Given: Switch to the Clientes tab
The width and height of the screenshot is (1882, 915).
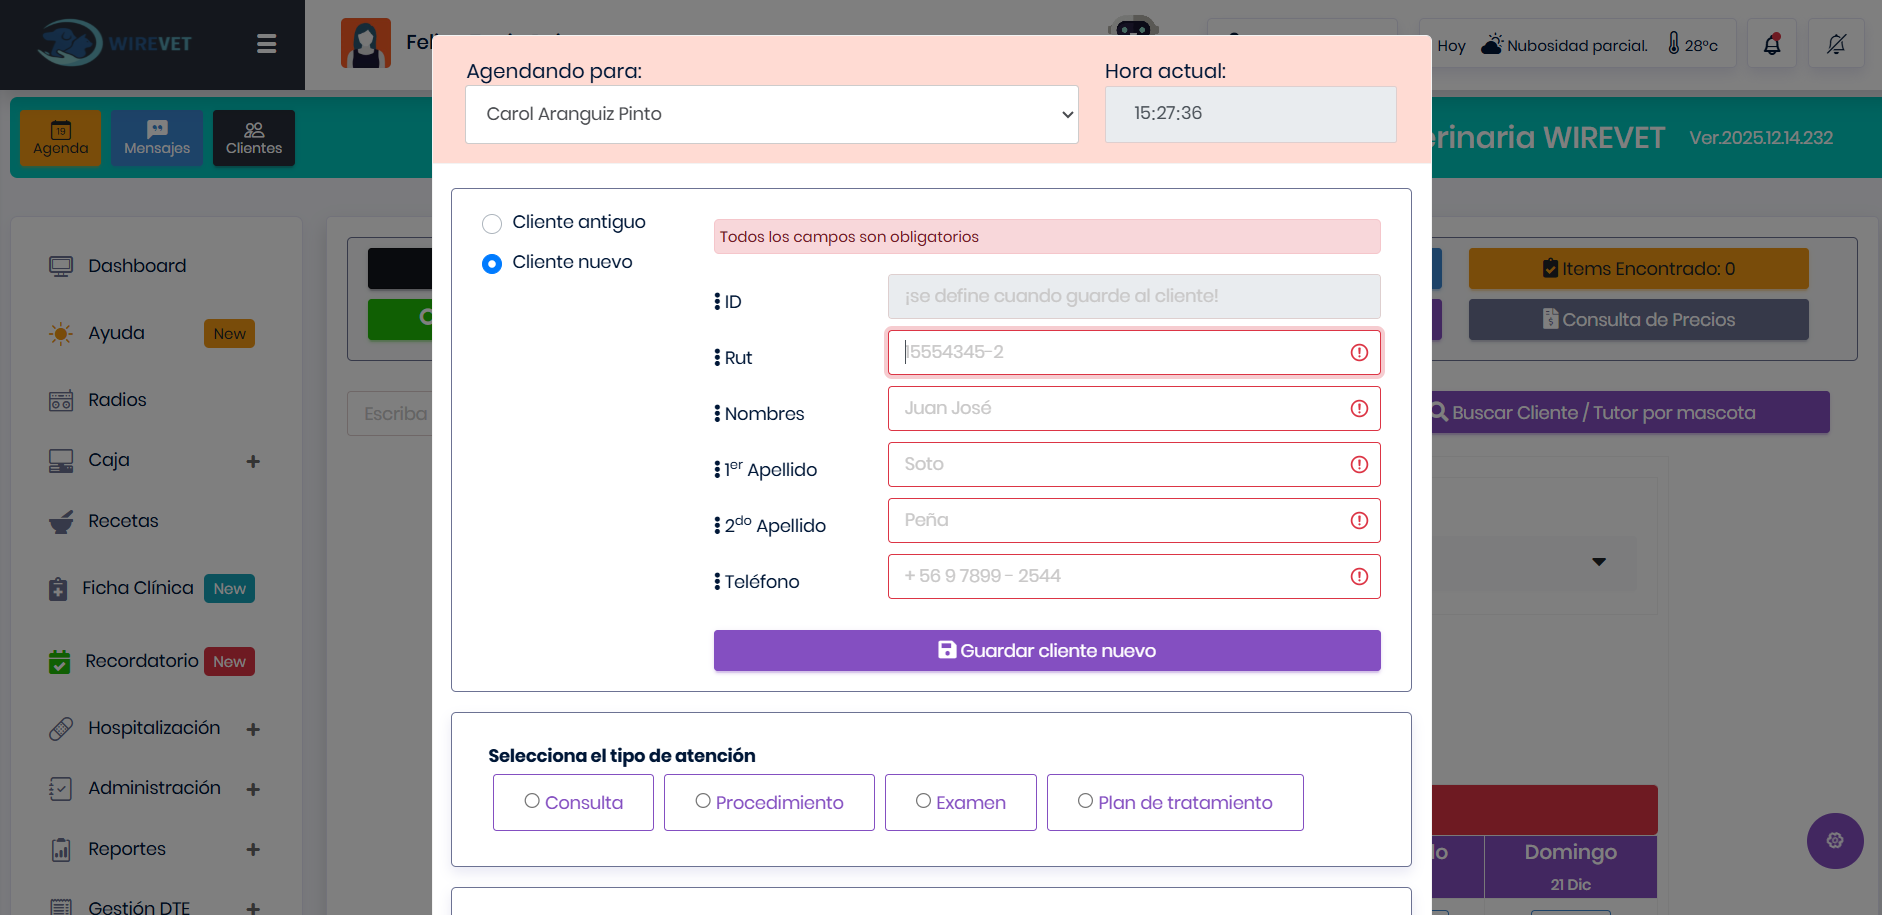Looking at the screenshot, I should pos(253,137).
